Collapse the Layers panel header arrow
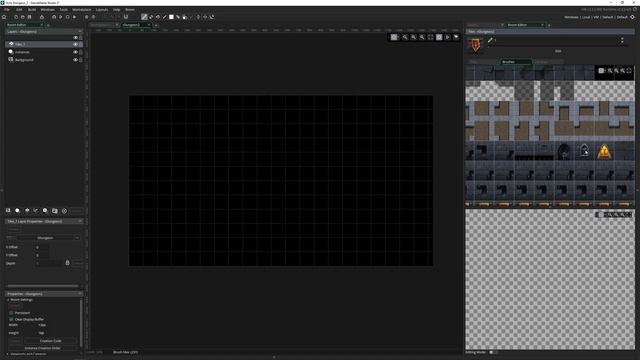640x360 pixels. (x=80, y=31)
